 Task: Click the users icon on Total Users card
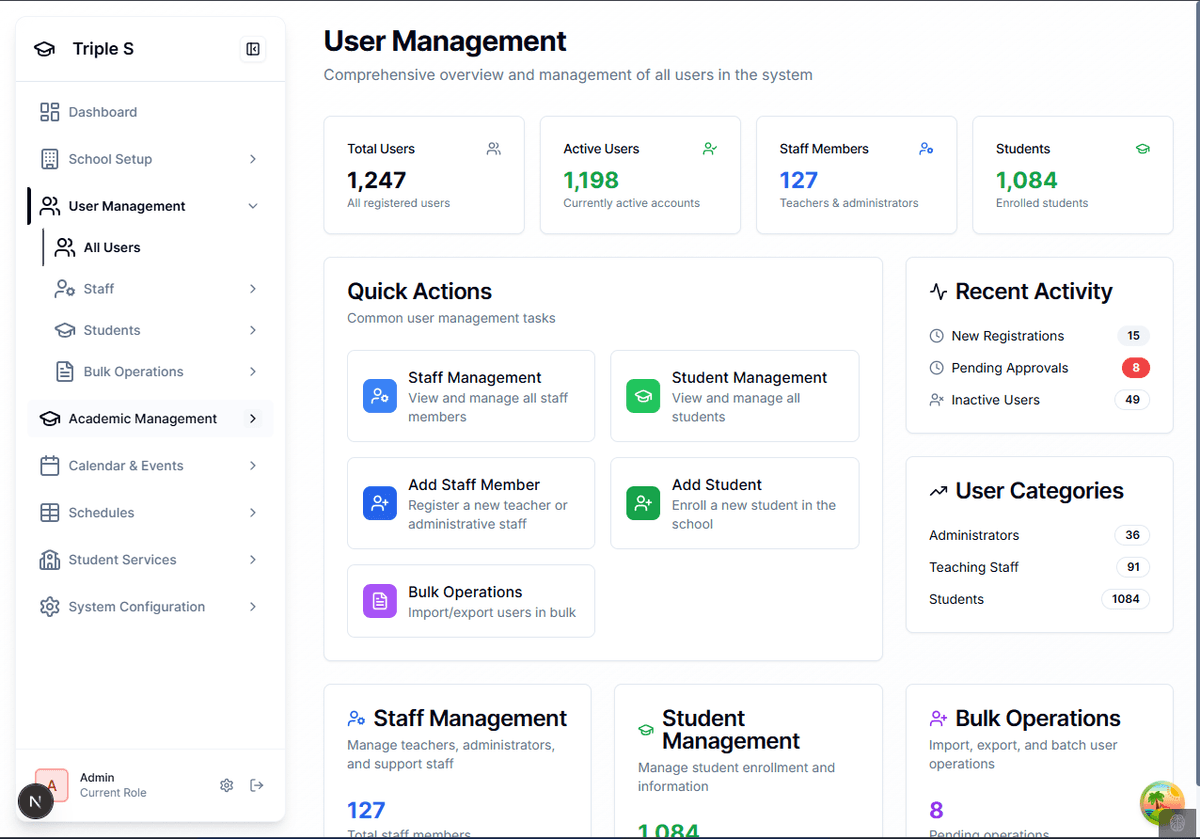pyautogui.click(x=493, y=148)
